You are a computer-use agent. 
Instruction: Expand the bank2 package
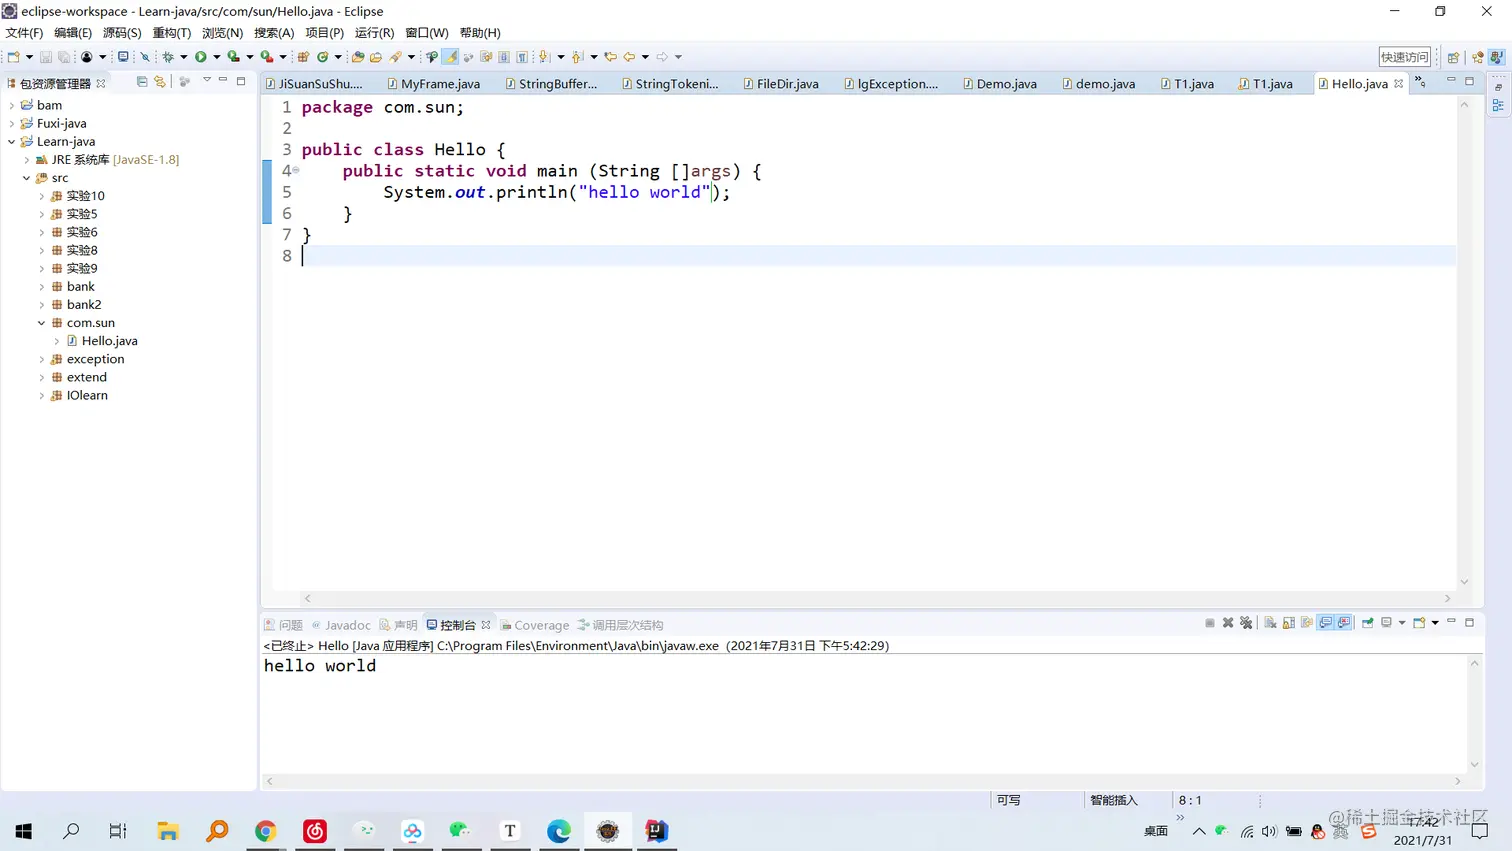42,305
